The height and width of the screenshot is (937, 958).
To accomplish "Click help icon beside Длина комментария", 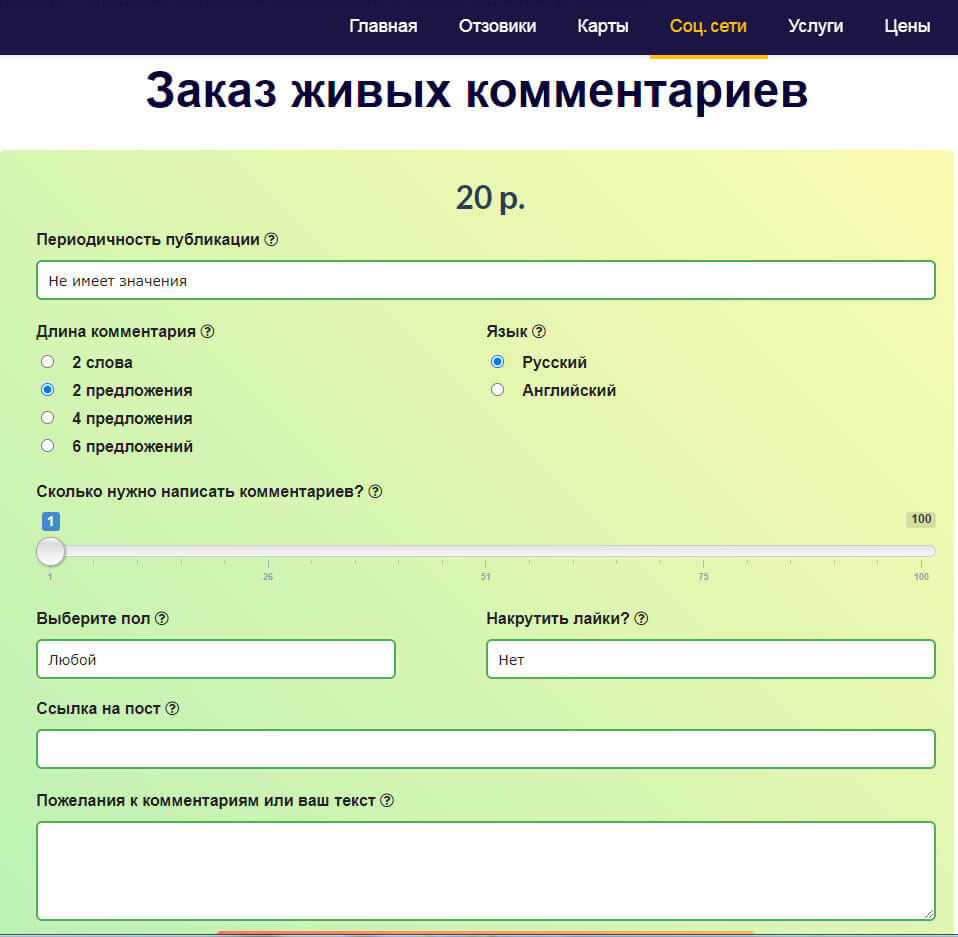I will (x=207, y=332).
